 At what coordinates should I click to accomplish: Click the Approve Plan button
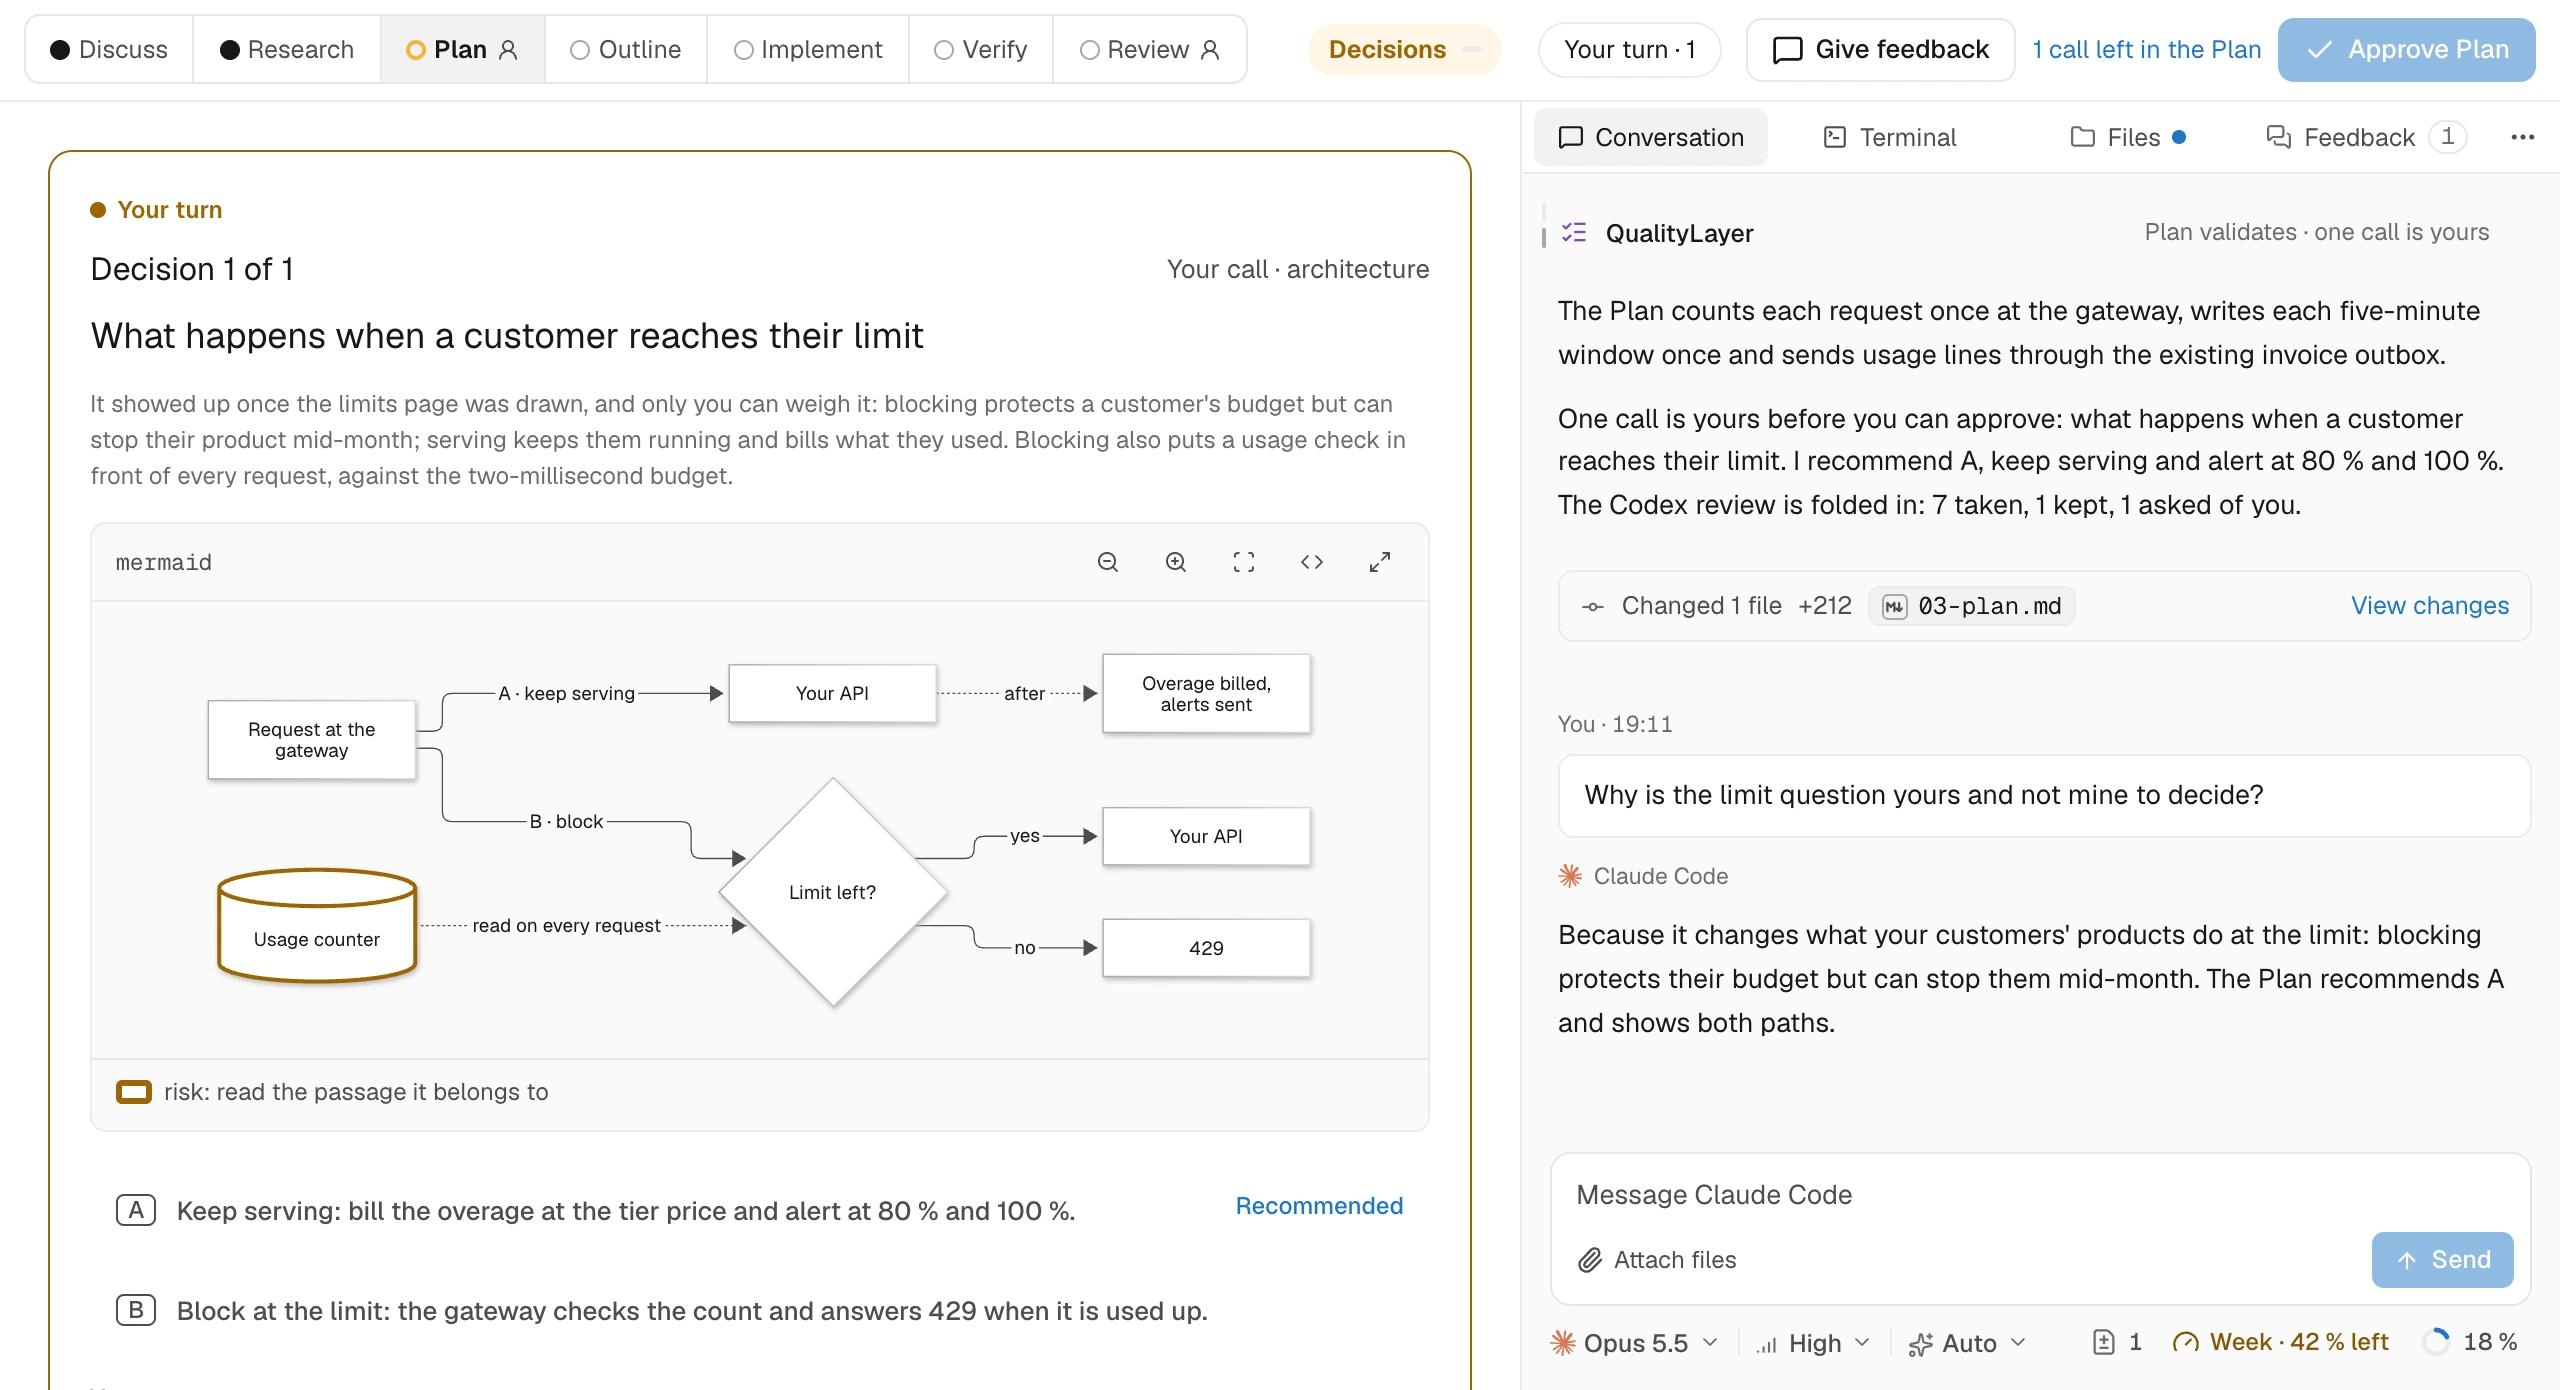pos(2406,49)
